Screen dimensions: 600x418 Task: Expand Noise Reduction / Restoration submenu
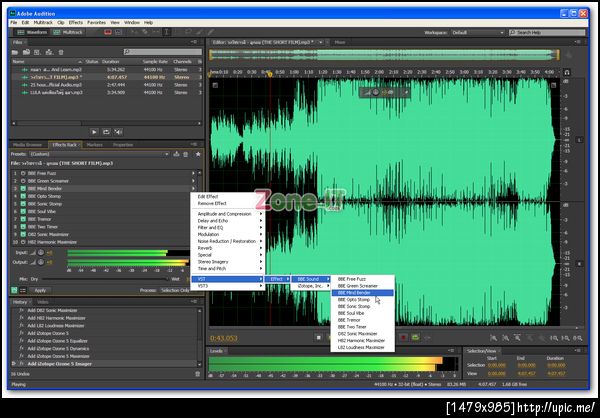[x=227, y=241]
